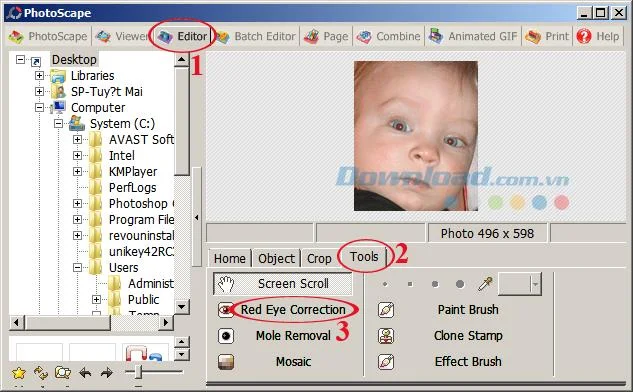
Task: Click the Clone Stamp icon
Action: pos(386,336)
